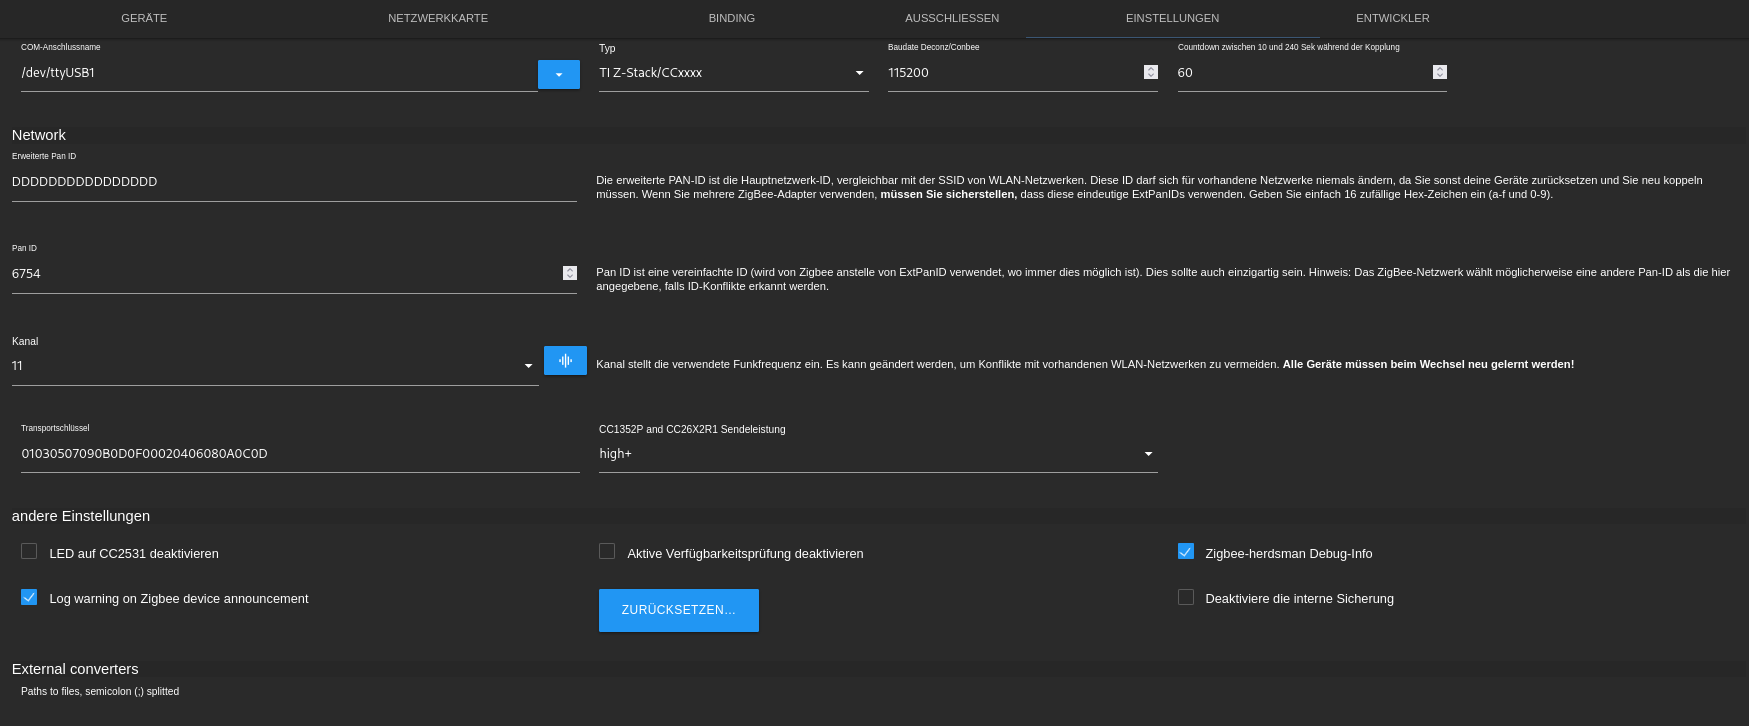
Task: Click the 'Alle Geräte müssen beim Wechsel' warning
Action: tap(1428, 364)
